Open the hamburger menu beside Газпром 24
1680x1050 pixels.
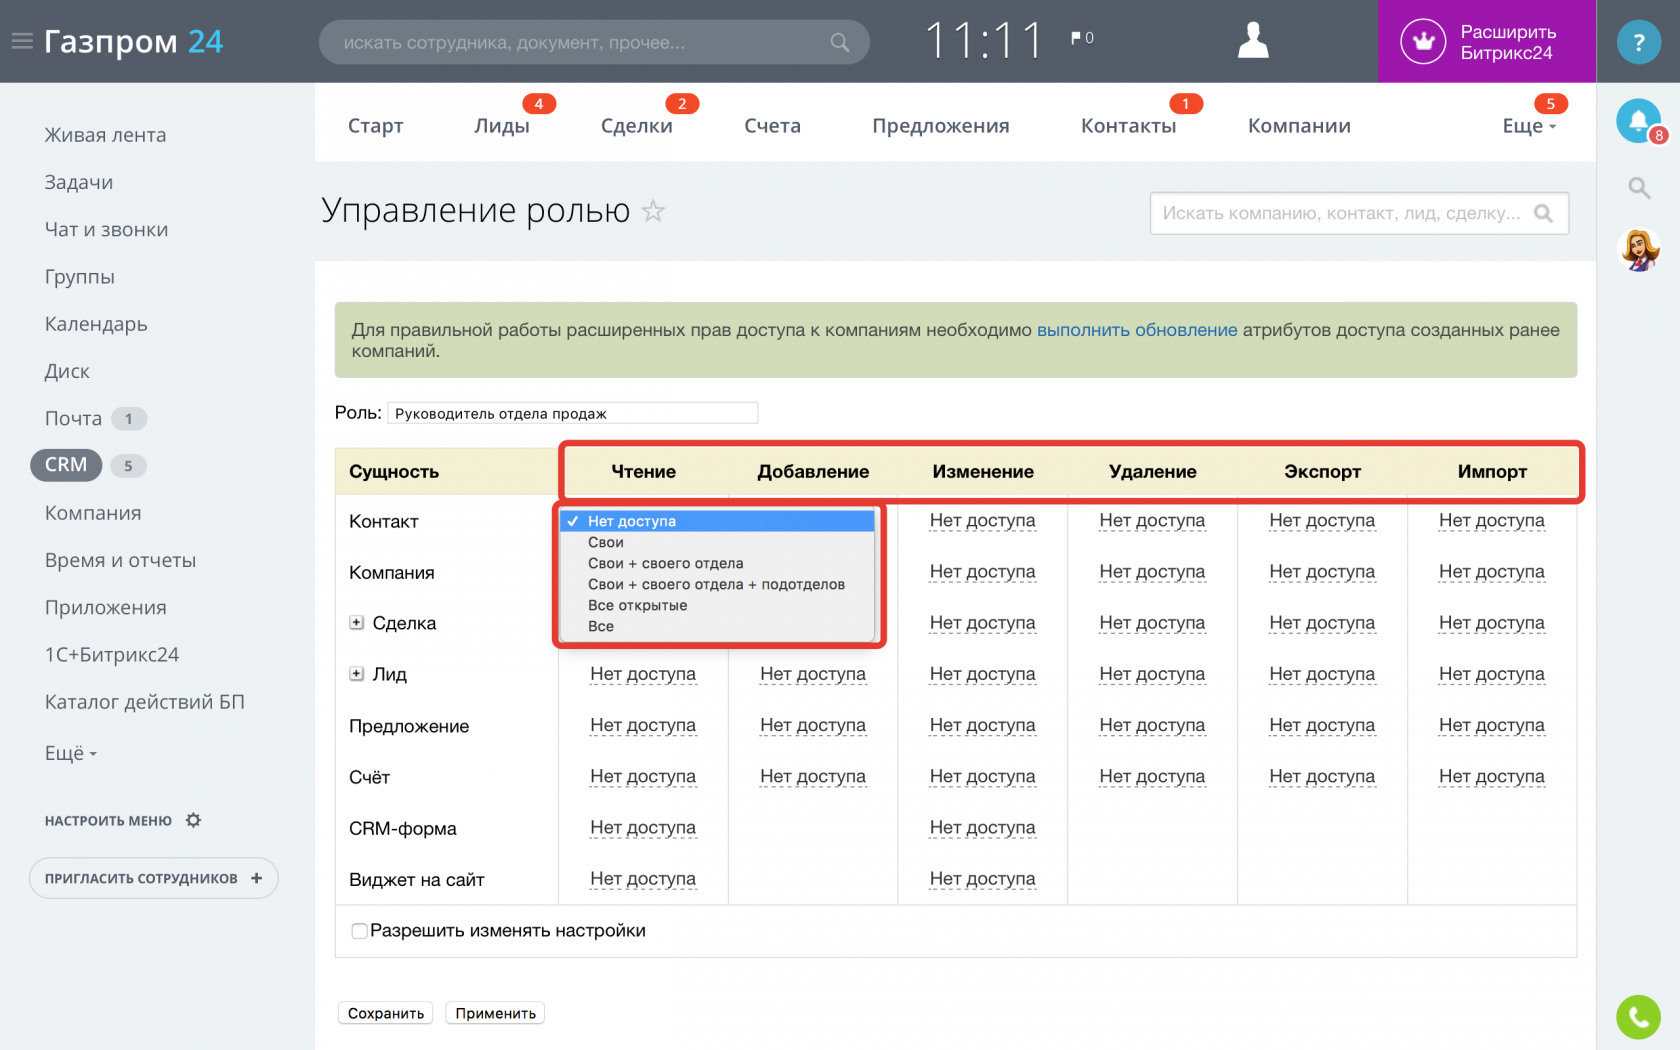[x=22, y=41]
